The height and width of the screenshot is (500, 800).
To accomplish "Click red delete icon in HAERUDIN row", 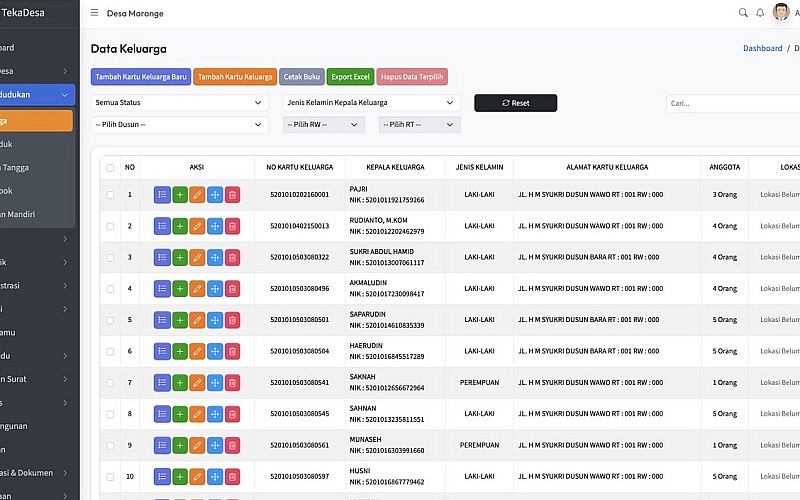I will tap(232, 352).
